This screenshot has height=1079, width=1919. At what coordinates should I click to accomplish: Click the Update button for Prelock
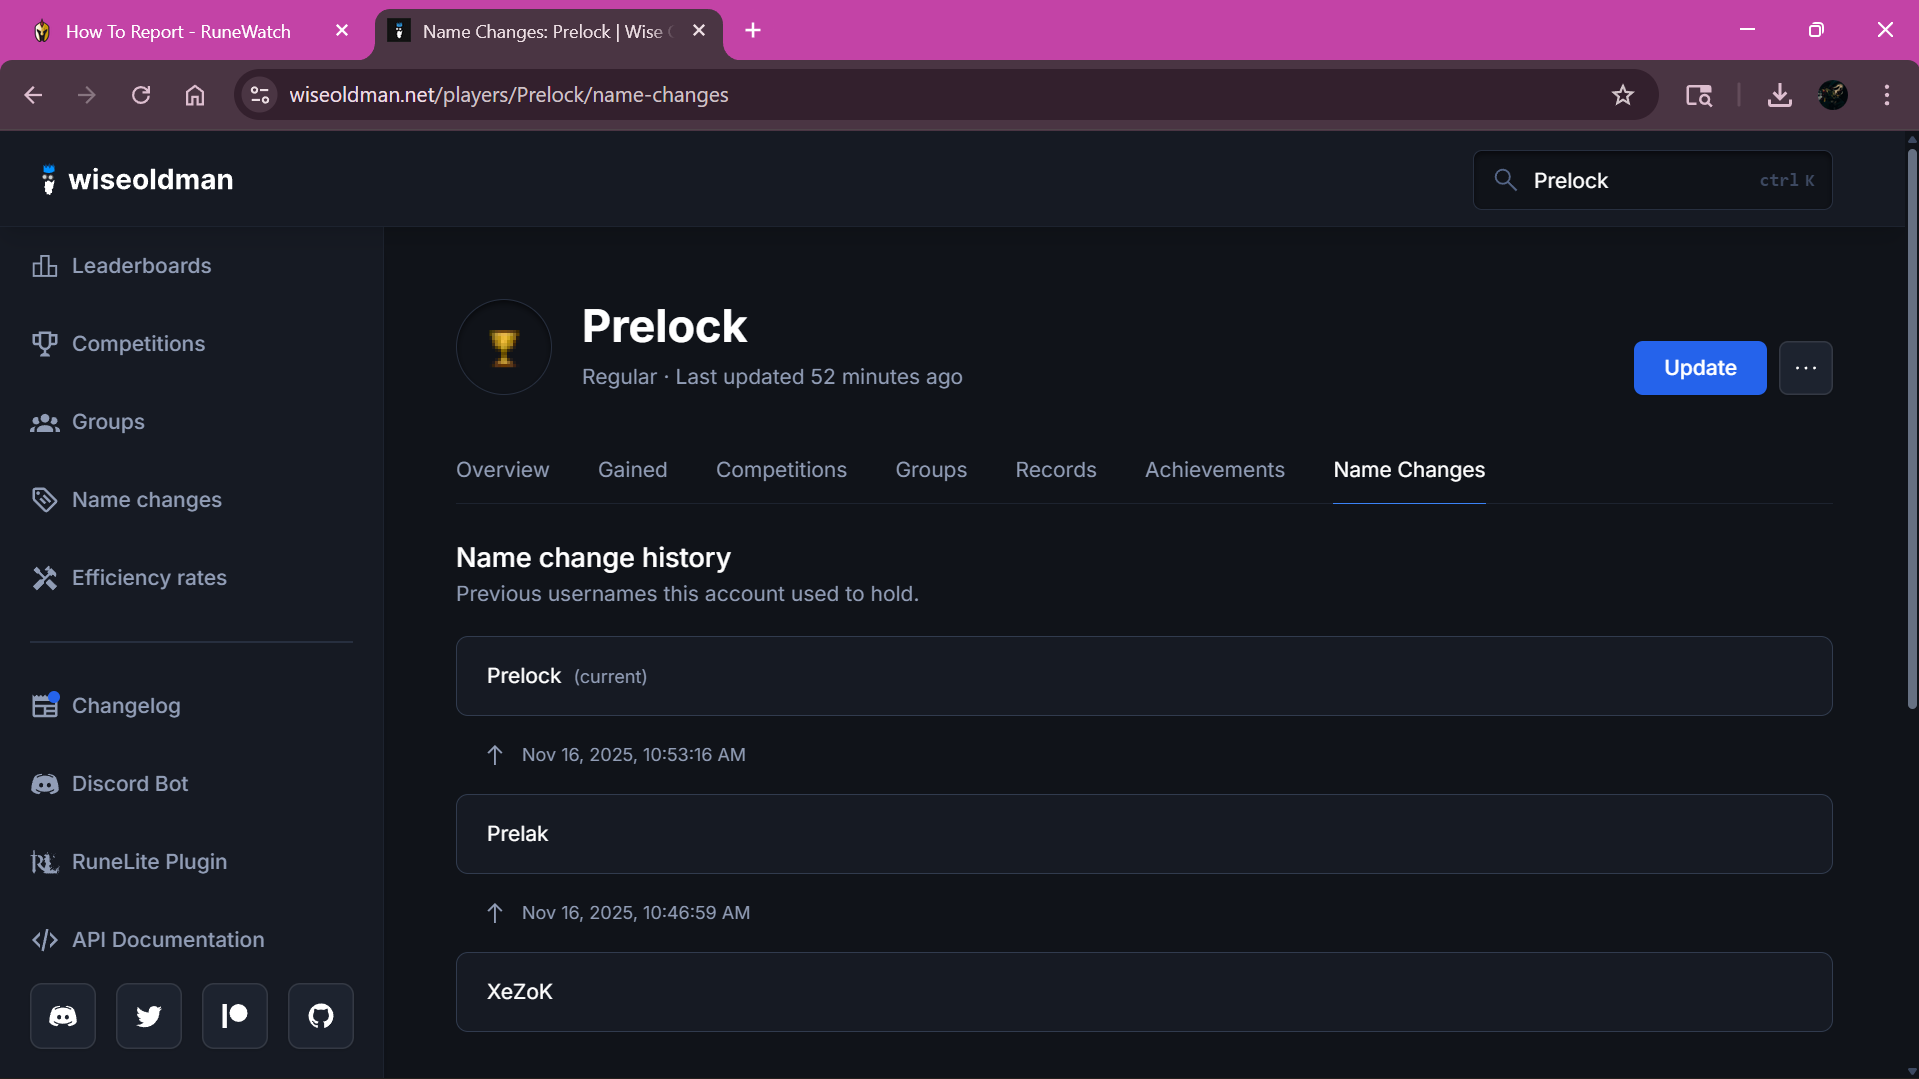(x=1699, y=368)
